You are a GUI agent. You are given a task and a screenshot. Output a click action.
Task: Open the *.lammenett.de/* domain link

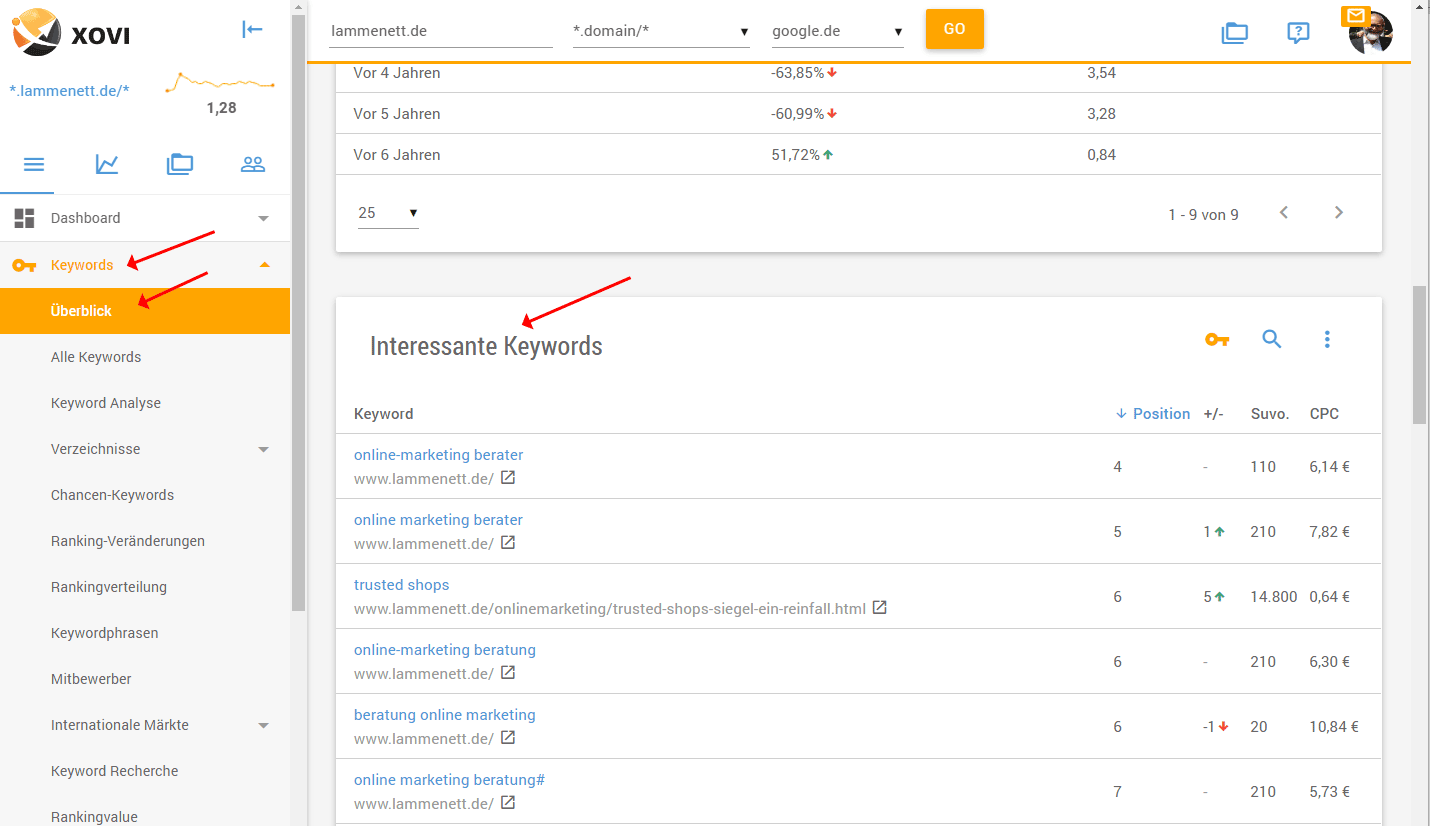(x=69, y=90)
